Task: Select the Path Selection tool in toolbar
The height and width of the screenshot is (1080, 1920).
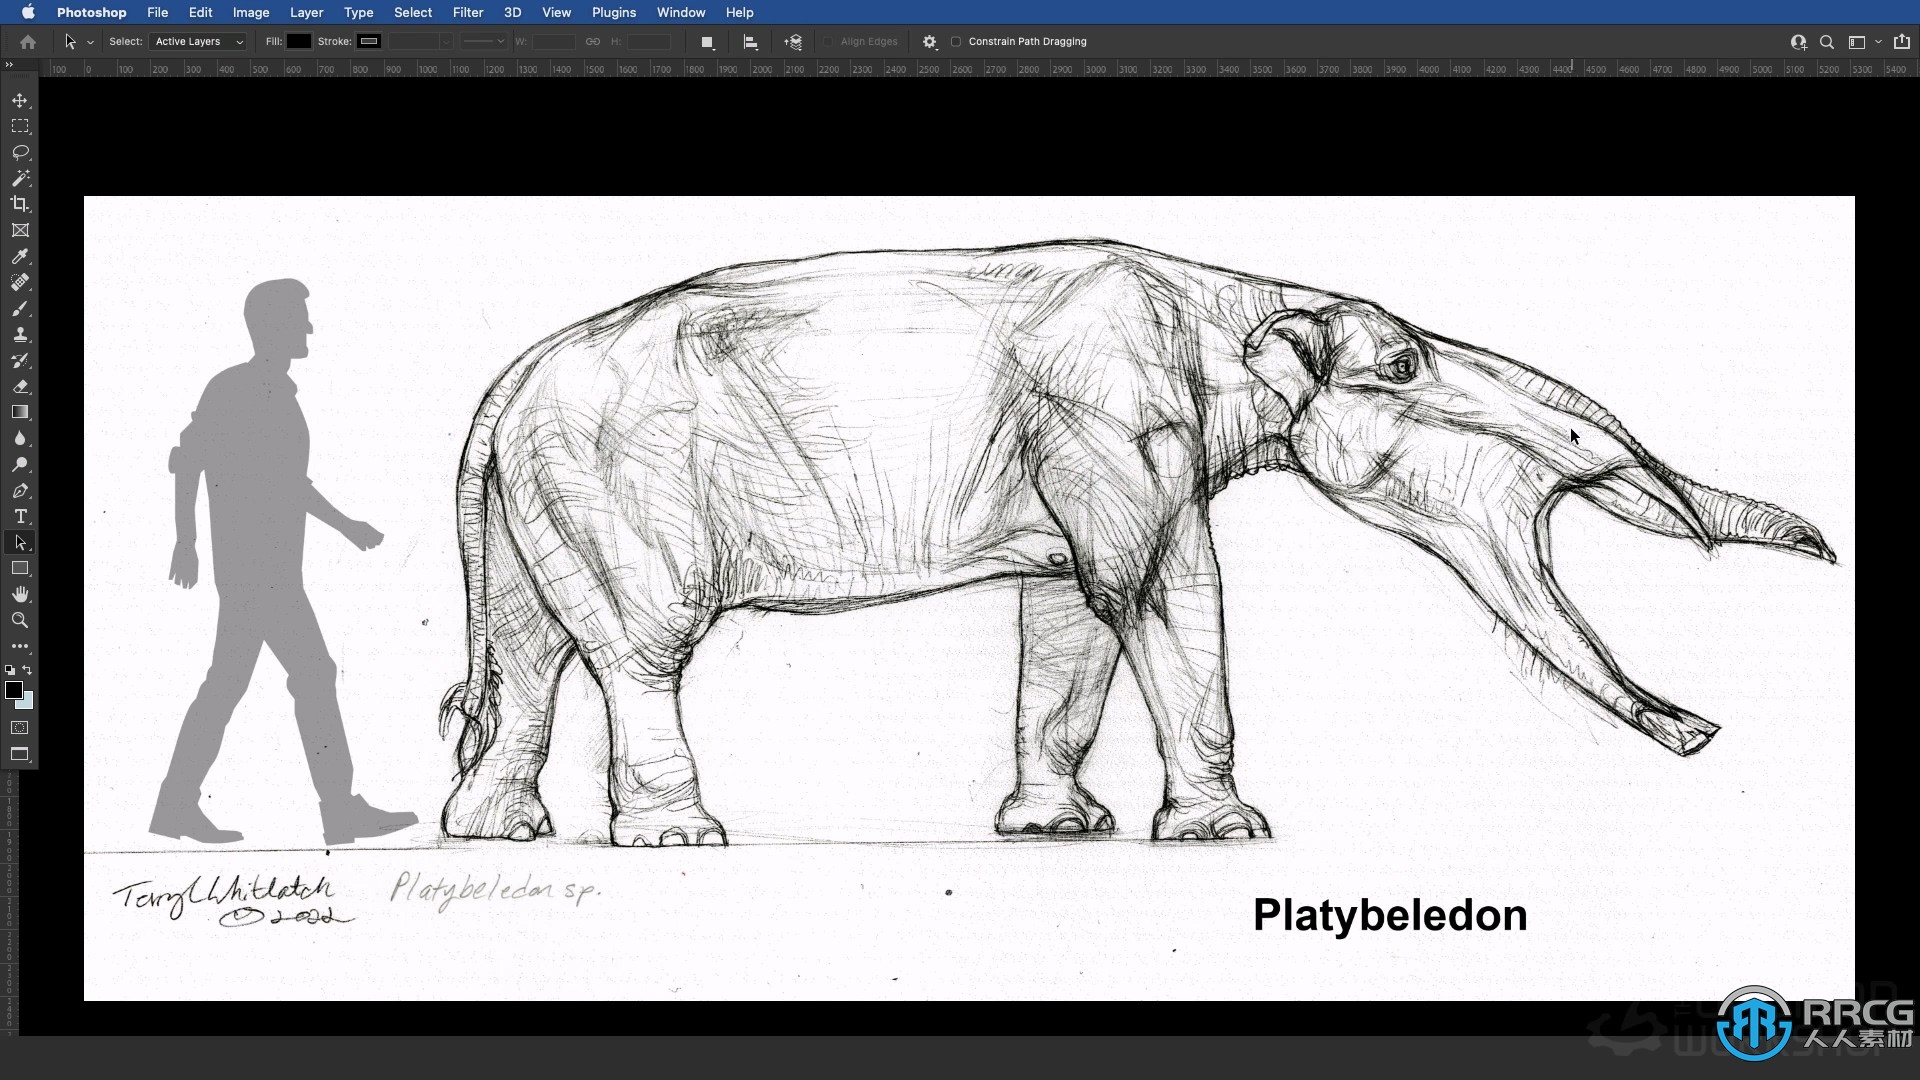Action: [x=20, y=543]
